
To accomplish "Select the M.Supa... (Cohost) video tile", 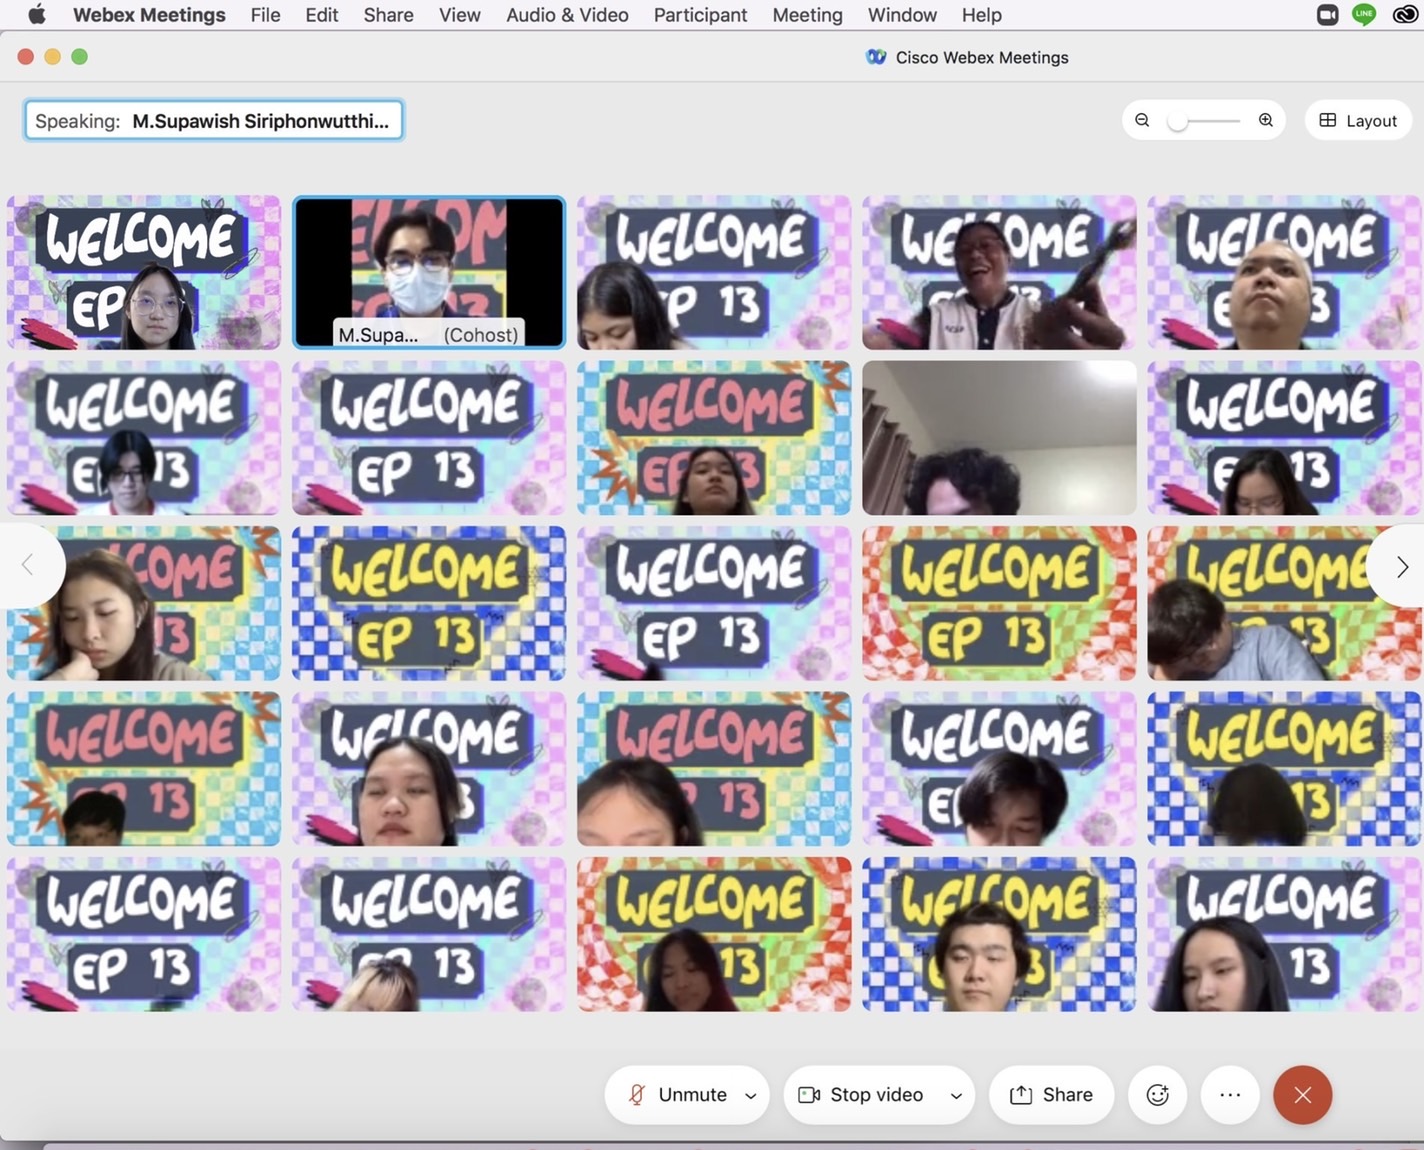I will (429, 272).
